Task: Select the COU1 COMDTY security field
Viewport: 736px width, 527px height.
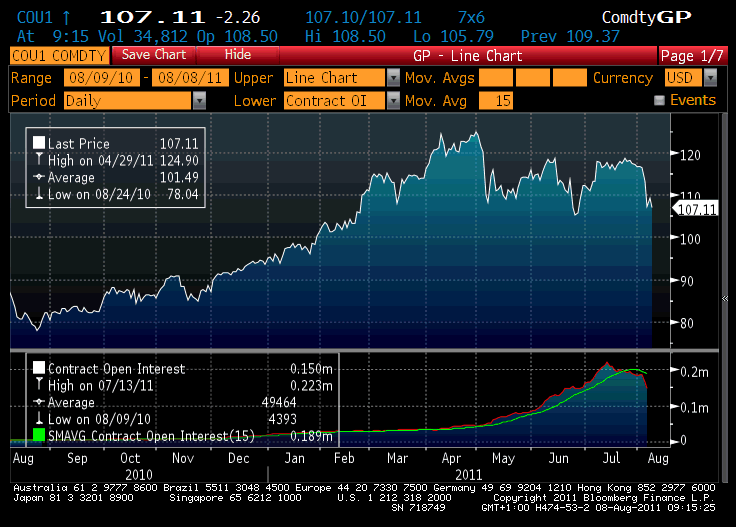Action: [60, 56]
